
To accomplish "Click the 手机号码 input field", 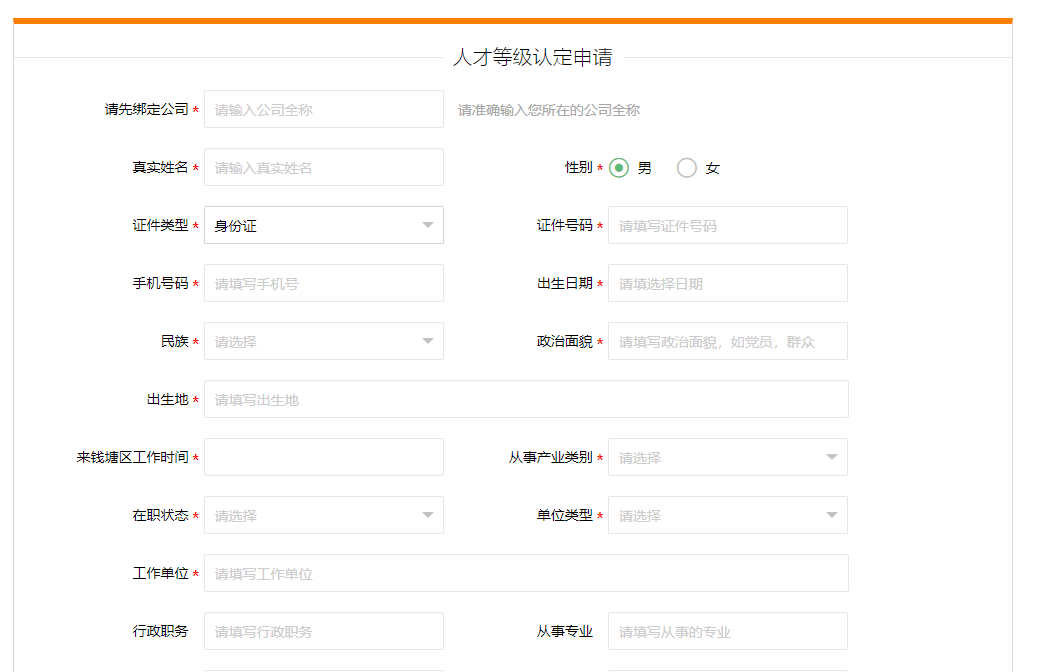I will pos(323,283).
